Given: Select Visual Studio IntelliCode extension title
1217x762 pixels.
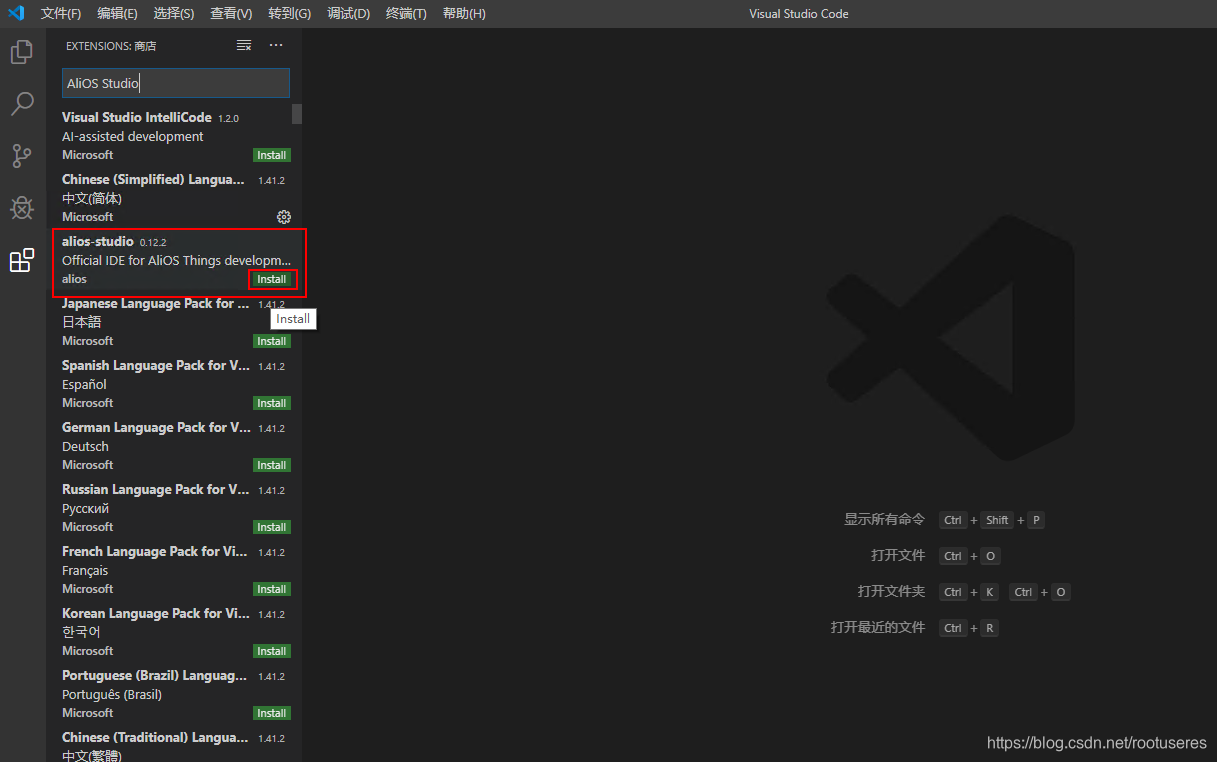Looking at the screenshot, I should tap(137, 117).
